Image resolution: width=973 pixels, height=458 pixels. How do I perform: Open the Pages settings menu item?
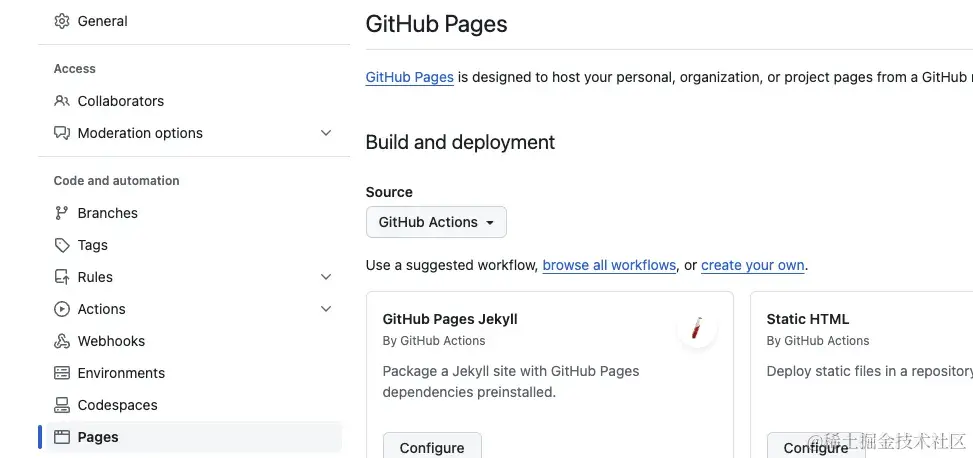[x=98, y=437]
